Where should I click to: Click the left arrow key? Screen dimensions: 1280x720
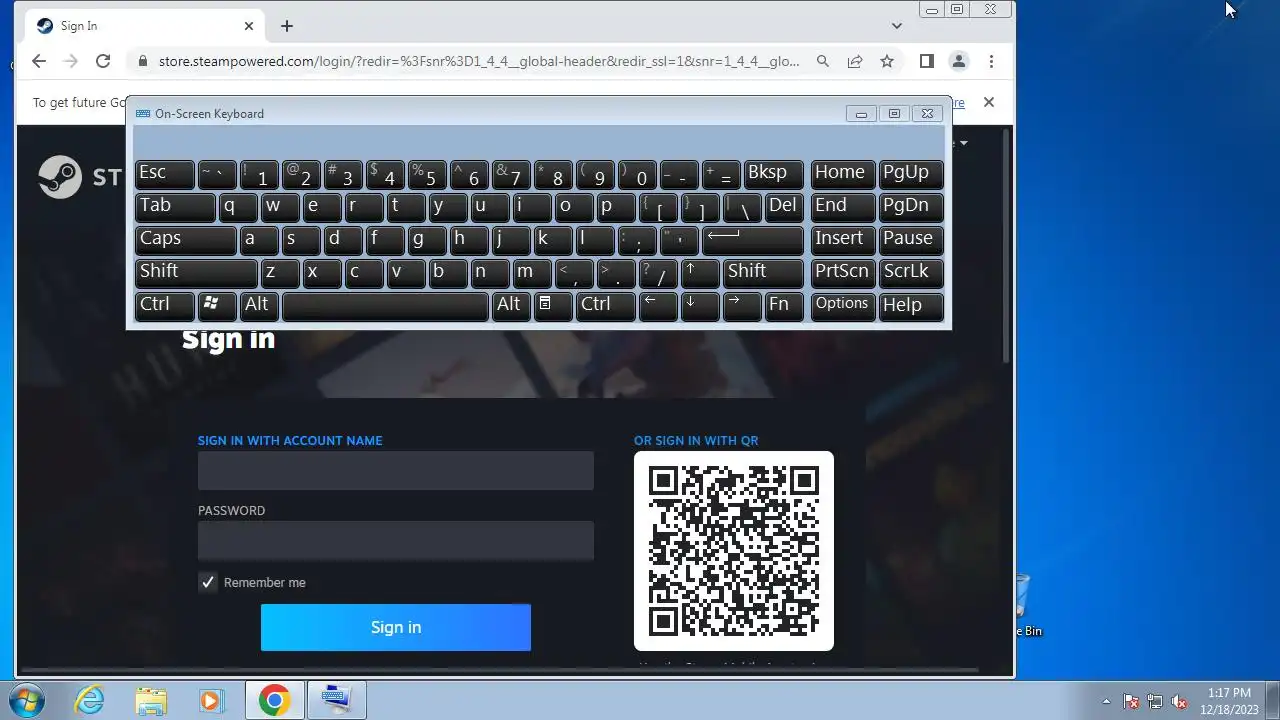click(x=658, y=305)
